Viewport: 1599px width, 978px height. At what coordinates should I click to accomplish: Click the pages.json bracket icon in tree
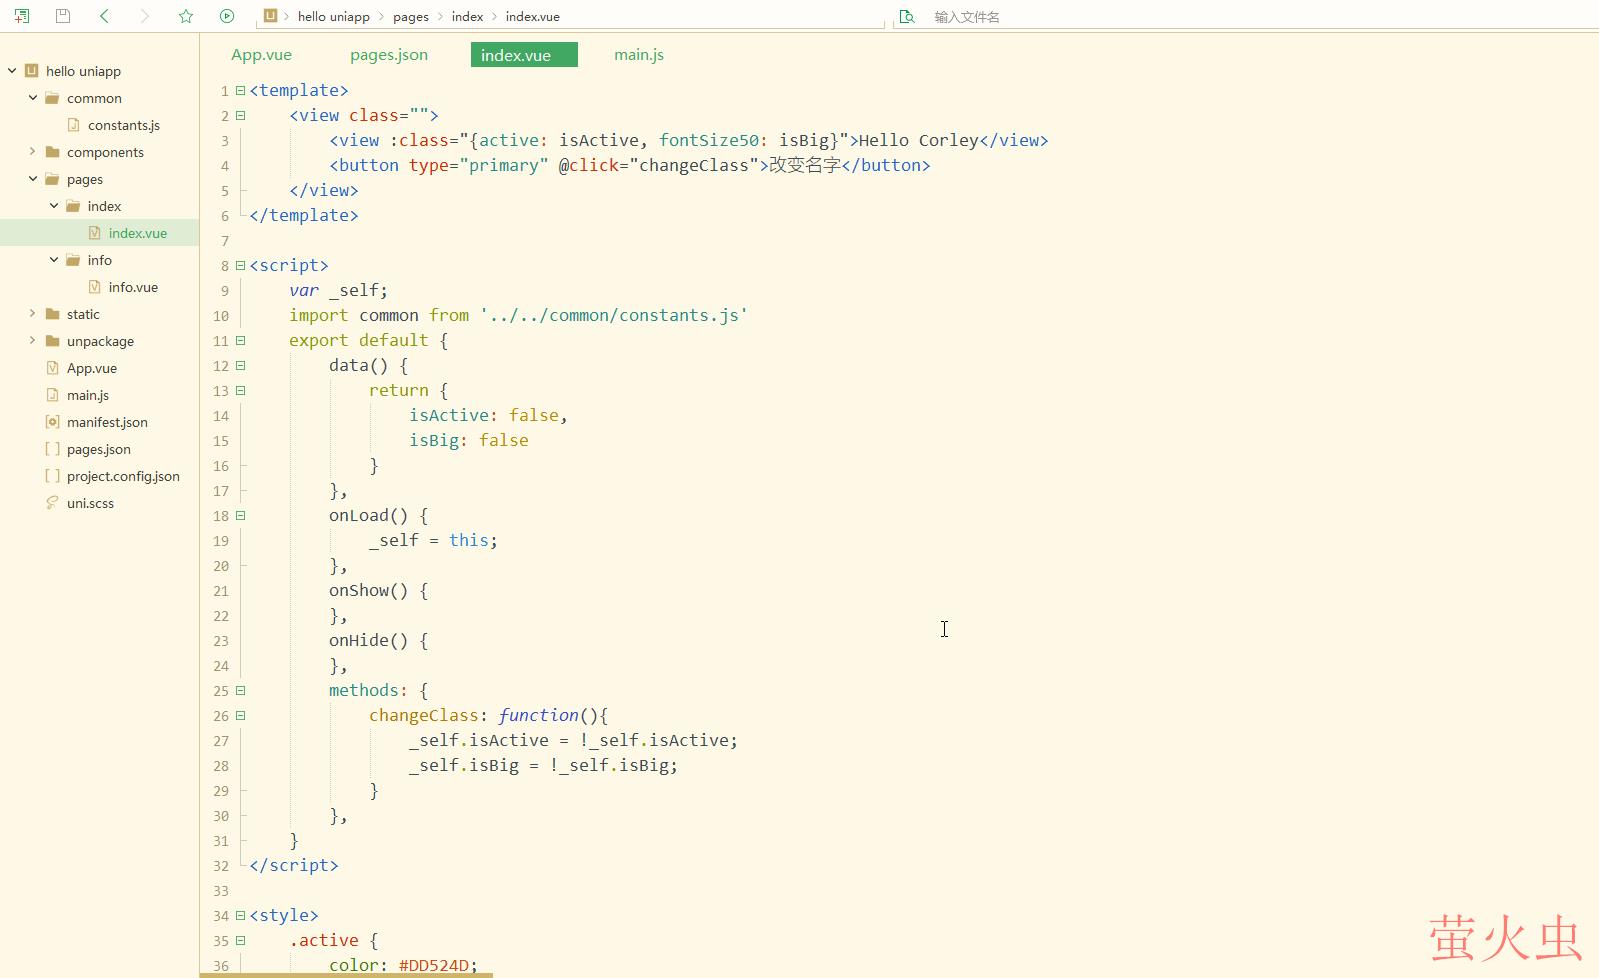point(52,449)
